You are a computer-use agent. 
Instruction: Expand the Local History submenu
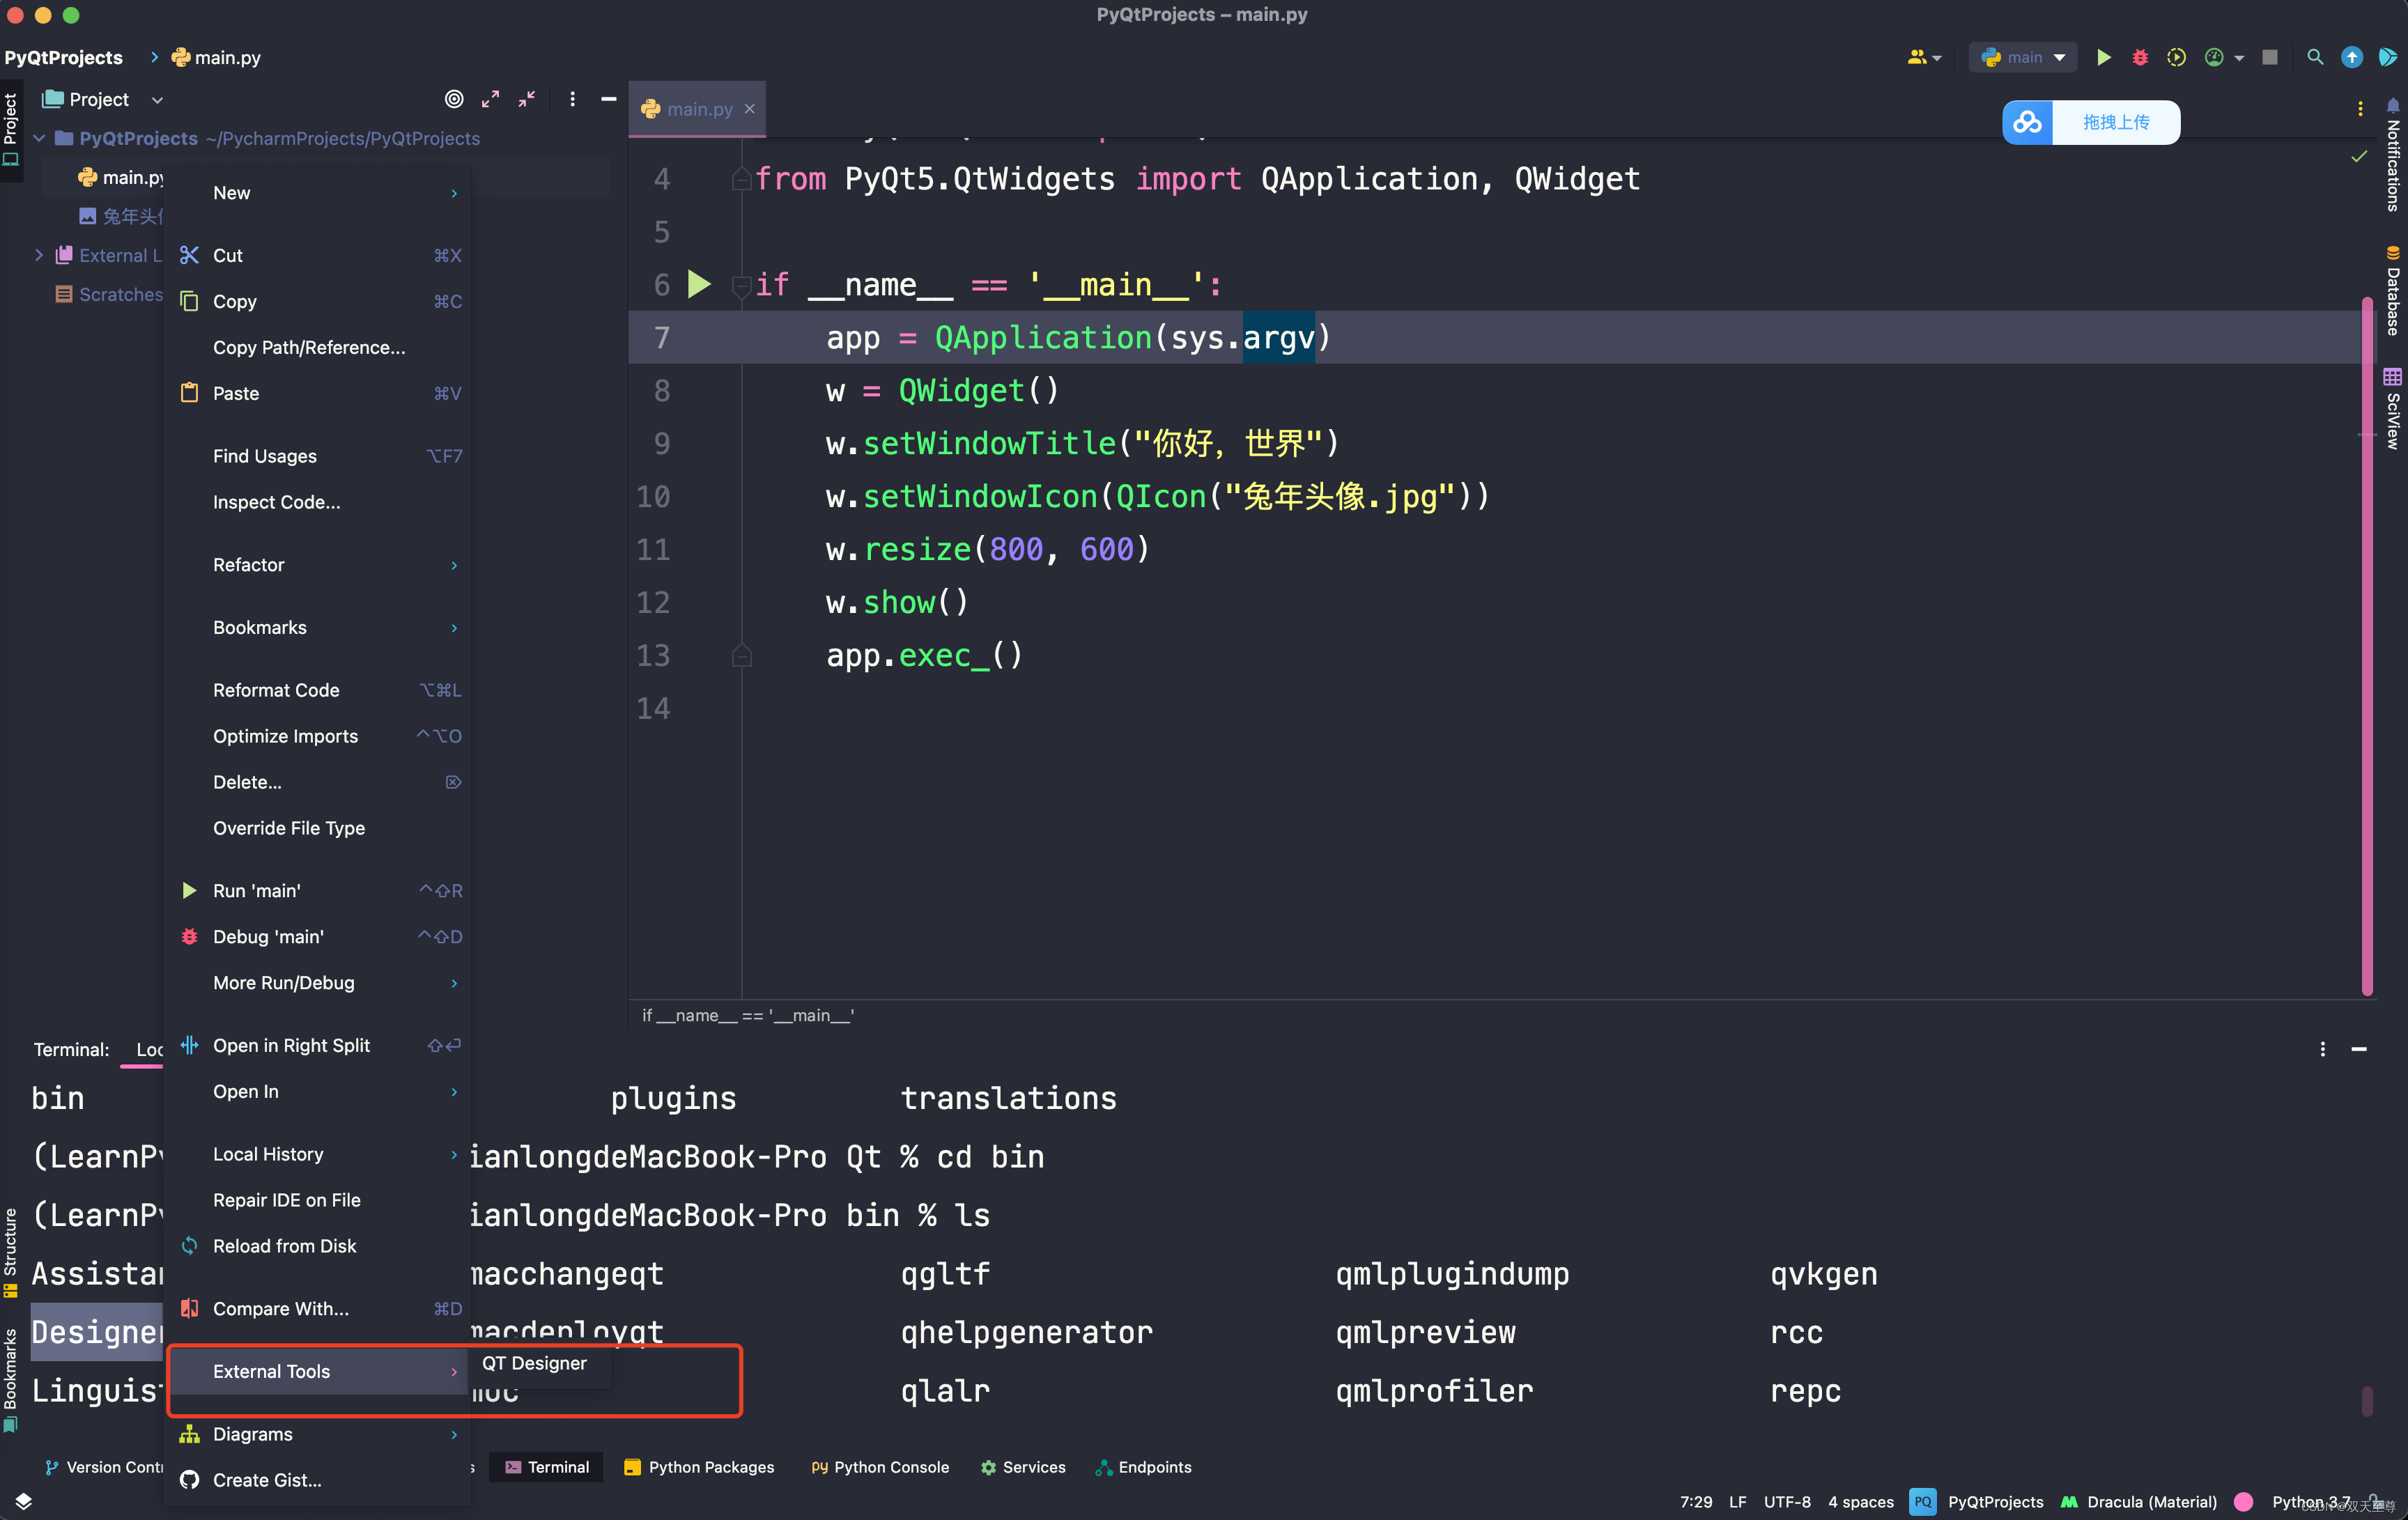click(x=318, y=1154)
